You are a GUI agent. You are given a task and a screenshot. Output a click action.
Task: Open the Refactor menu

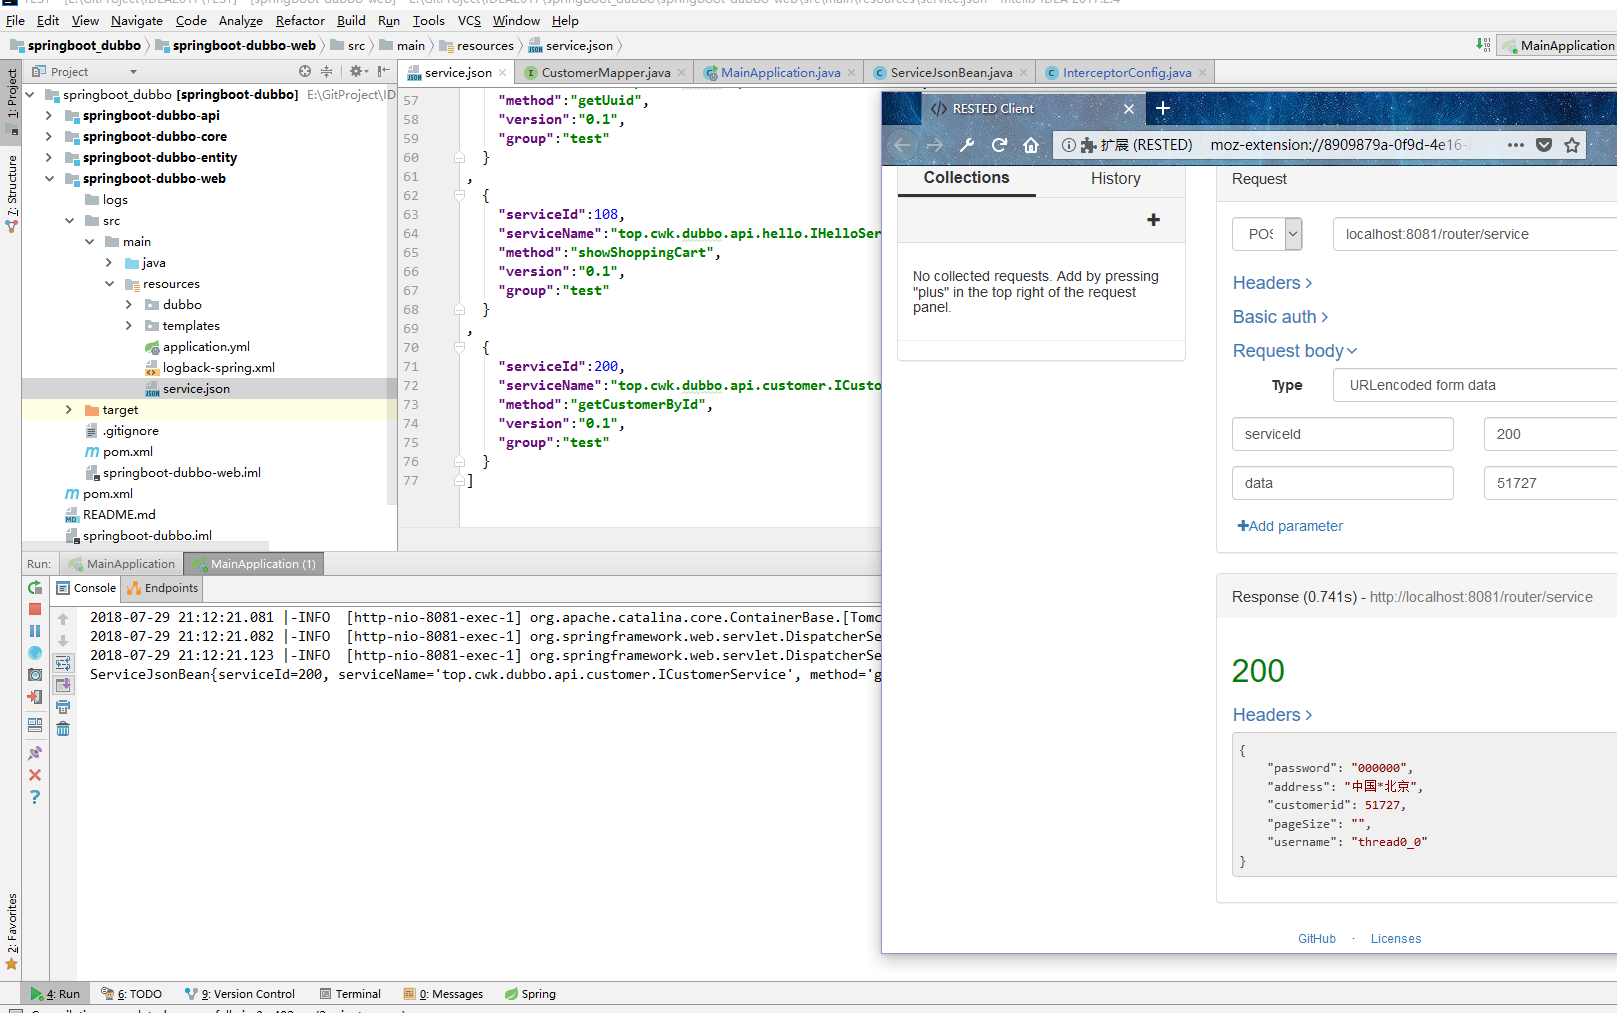(300, 20)
